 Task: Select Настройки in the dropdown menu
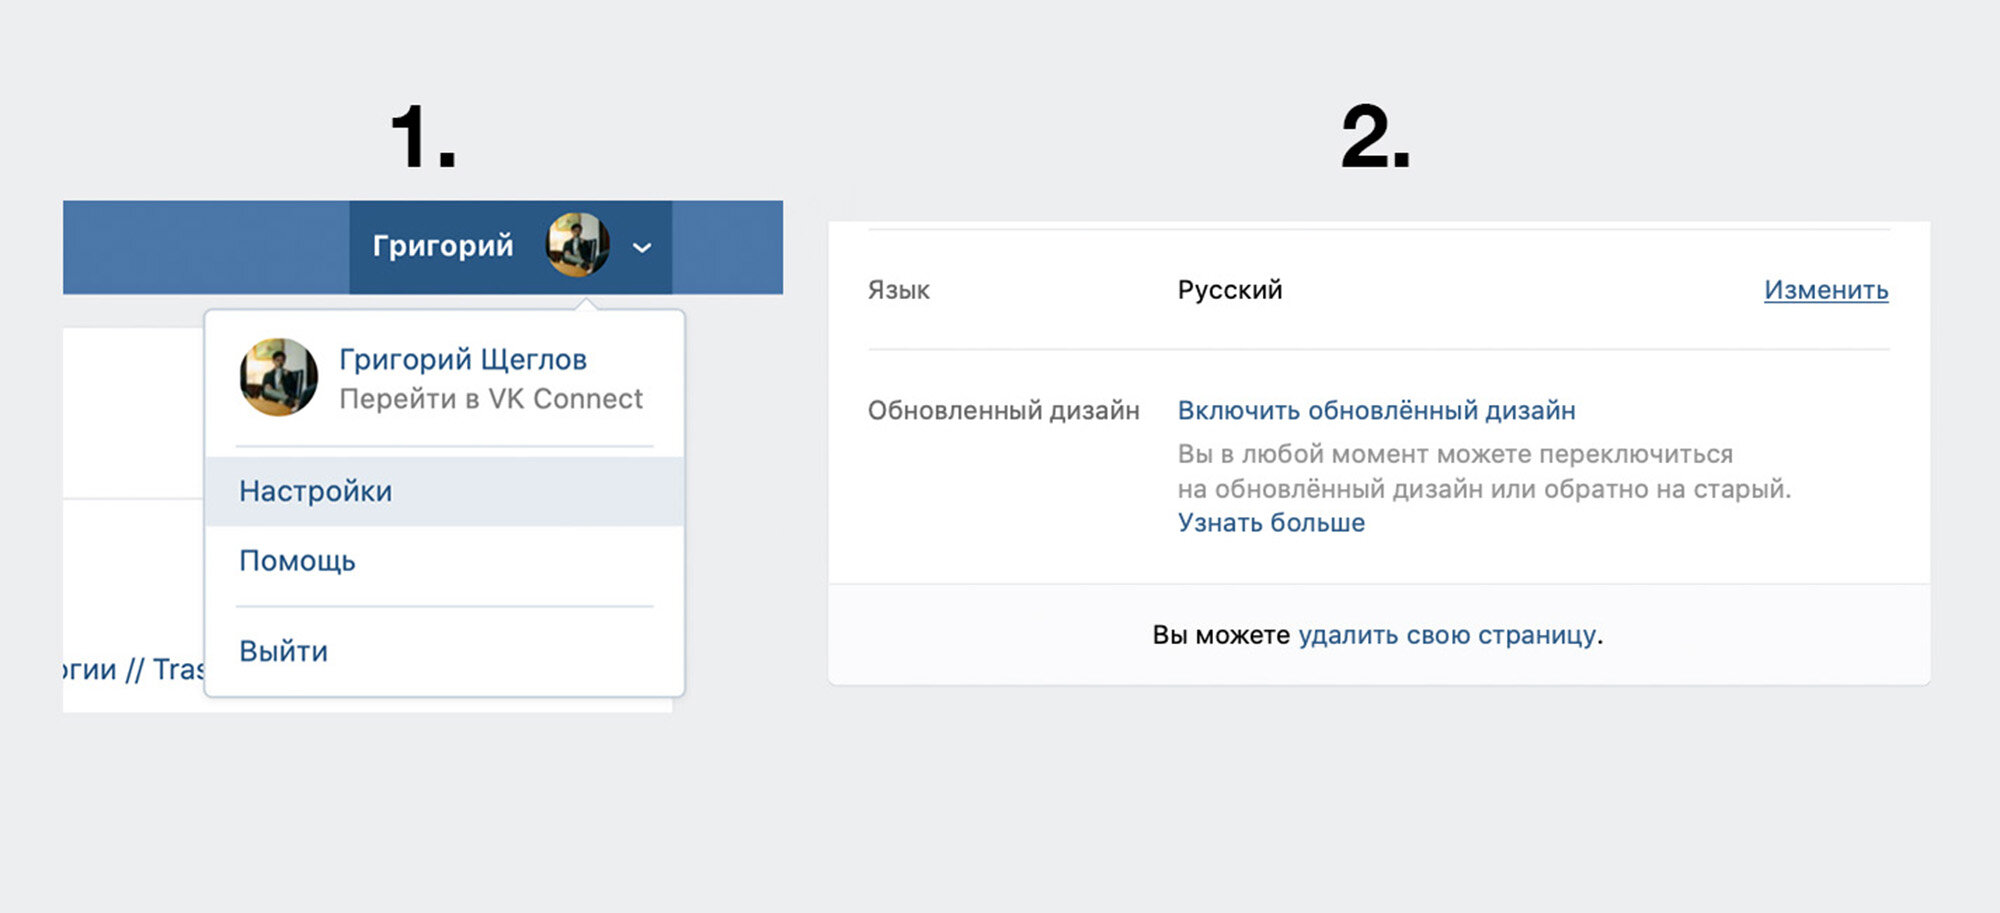point(445,491)
